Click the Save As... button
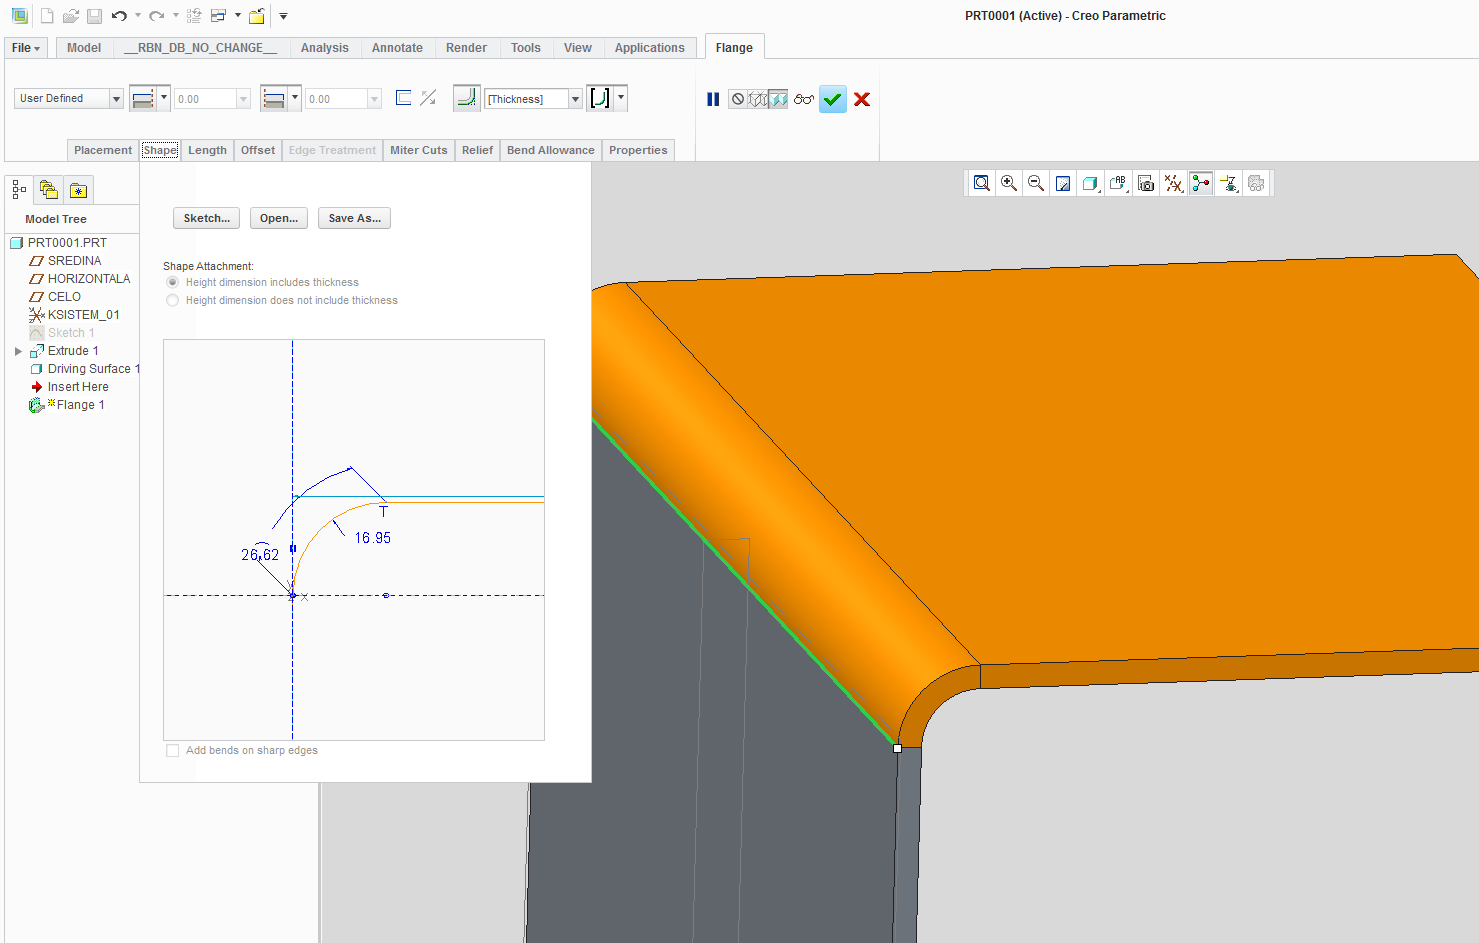Image resolution: width=1479 pixels, height=943 pixels. (x=355, y=218)
